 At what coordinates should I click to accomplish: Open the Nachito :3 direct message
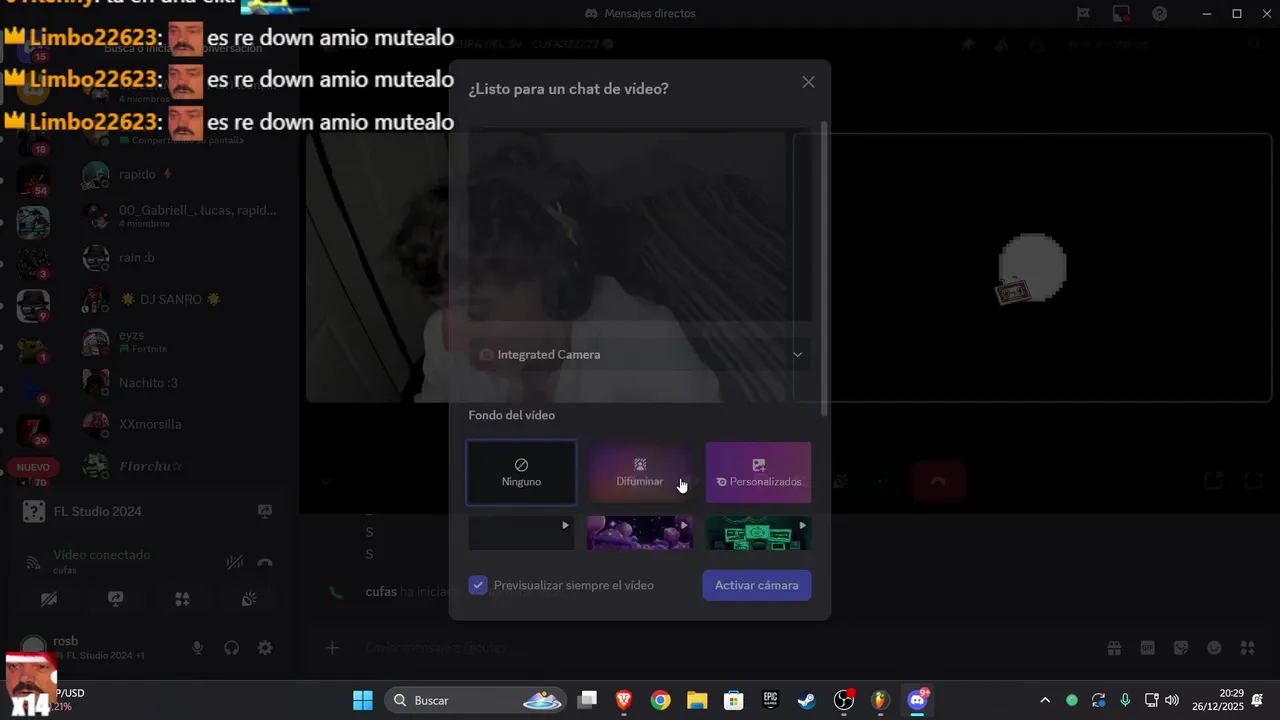pos(180,383)
